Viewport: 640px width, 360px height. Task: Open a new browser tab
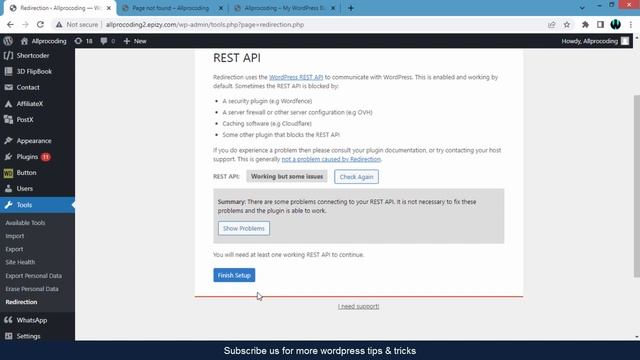(351, 8)
